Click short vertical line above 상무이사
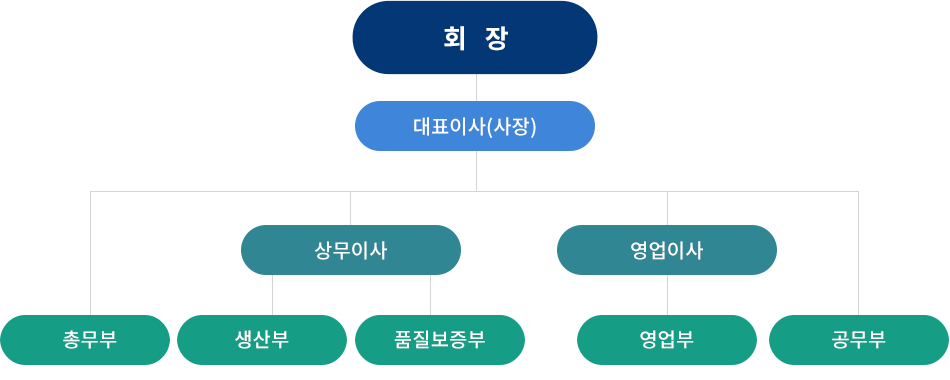The image size is (950, 380). tap(351, 208)
